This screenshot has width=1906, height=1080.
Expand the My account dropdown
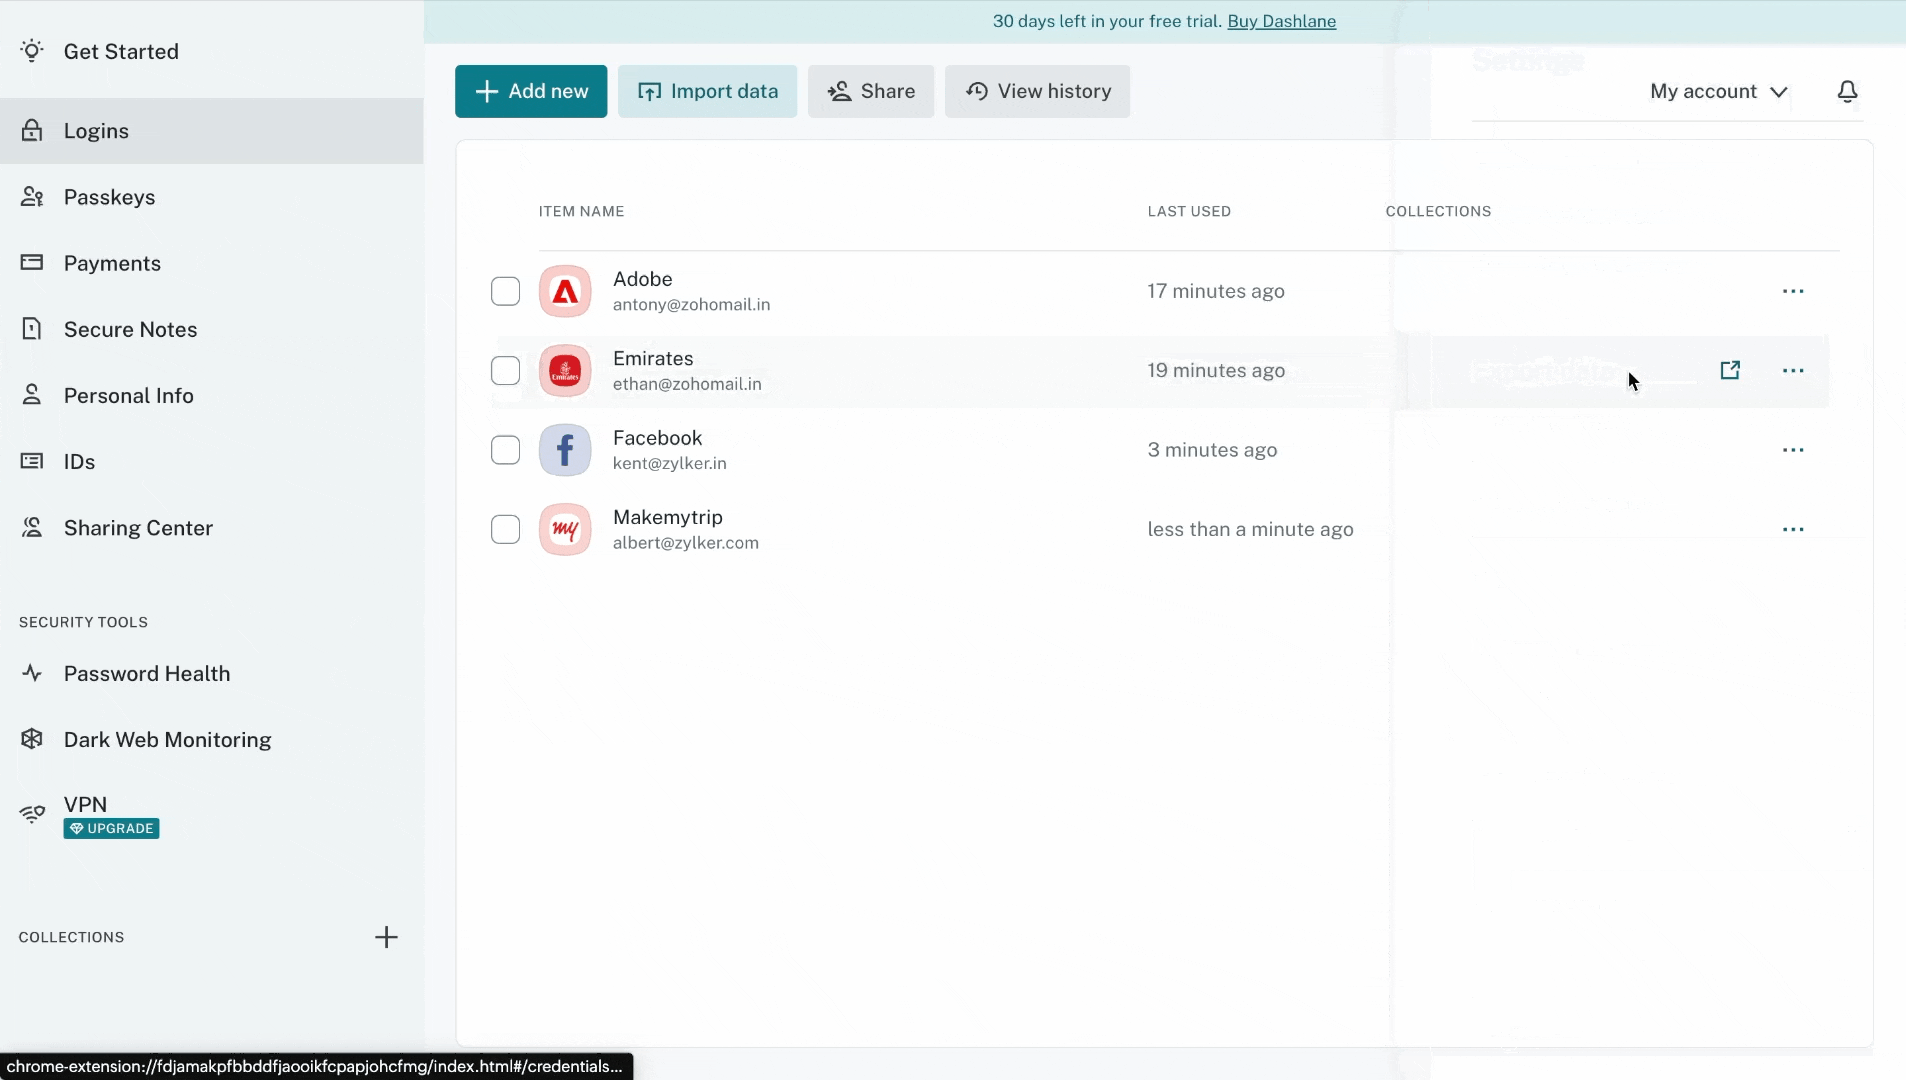point(1718,91)
